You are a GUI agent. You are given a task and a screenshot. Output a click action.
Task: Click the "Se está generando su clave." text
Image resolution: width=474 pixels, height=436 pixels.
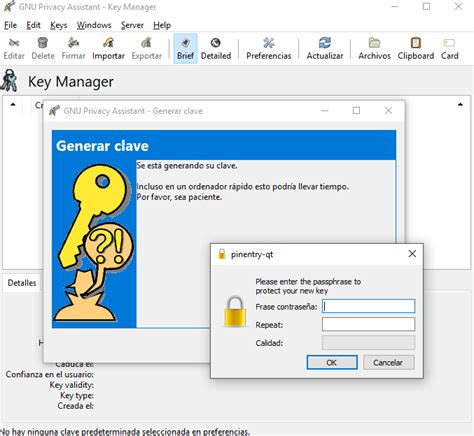[187, 165]
